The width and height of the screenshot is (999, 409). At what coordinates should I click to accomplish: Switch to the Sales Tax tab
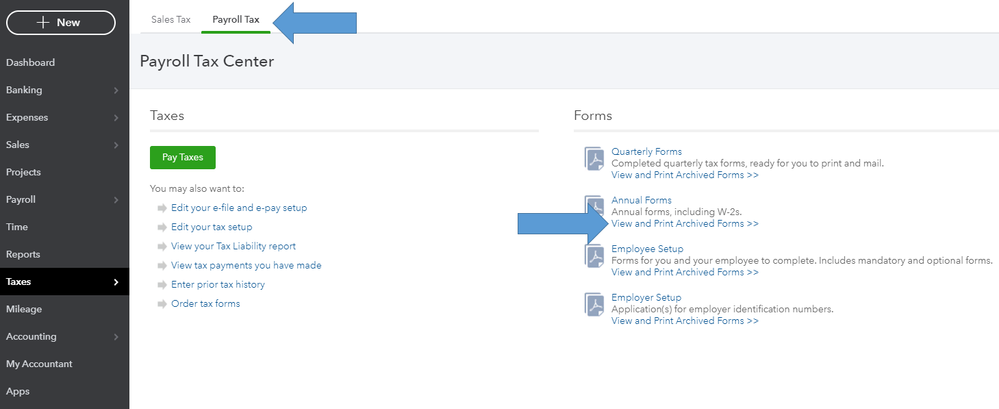pos(170,19)
